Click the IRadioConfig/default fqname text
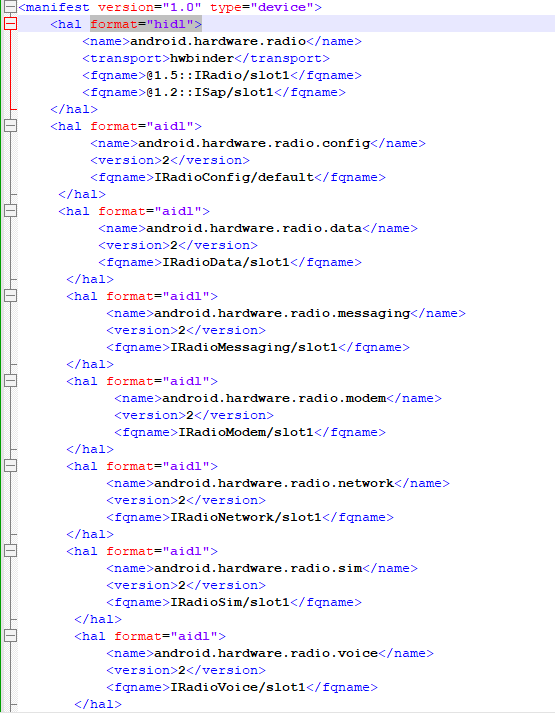The image size is (555, 713). point(234,177)
